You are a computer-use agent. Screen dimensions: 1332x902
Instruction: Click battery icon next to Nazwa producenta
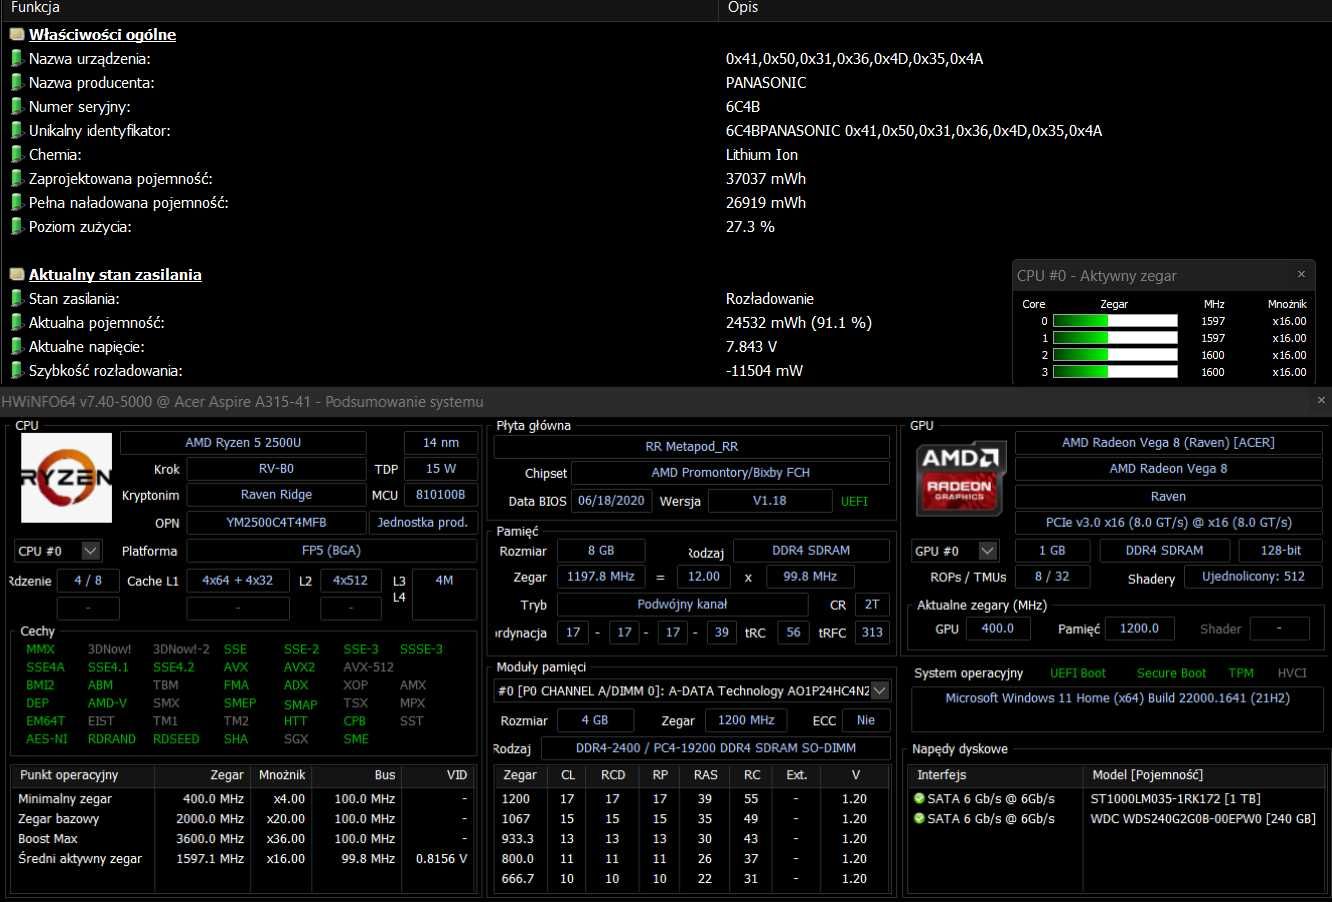click(17, 82)
